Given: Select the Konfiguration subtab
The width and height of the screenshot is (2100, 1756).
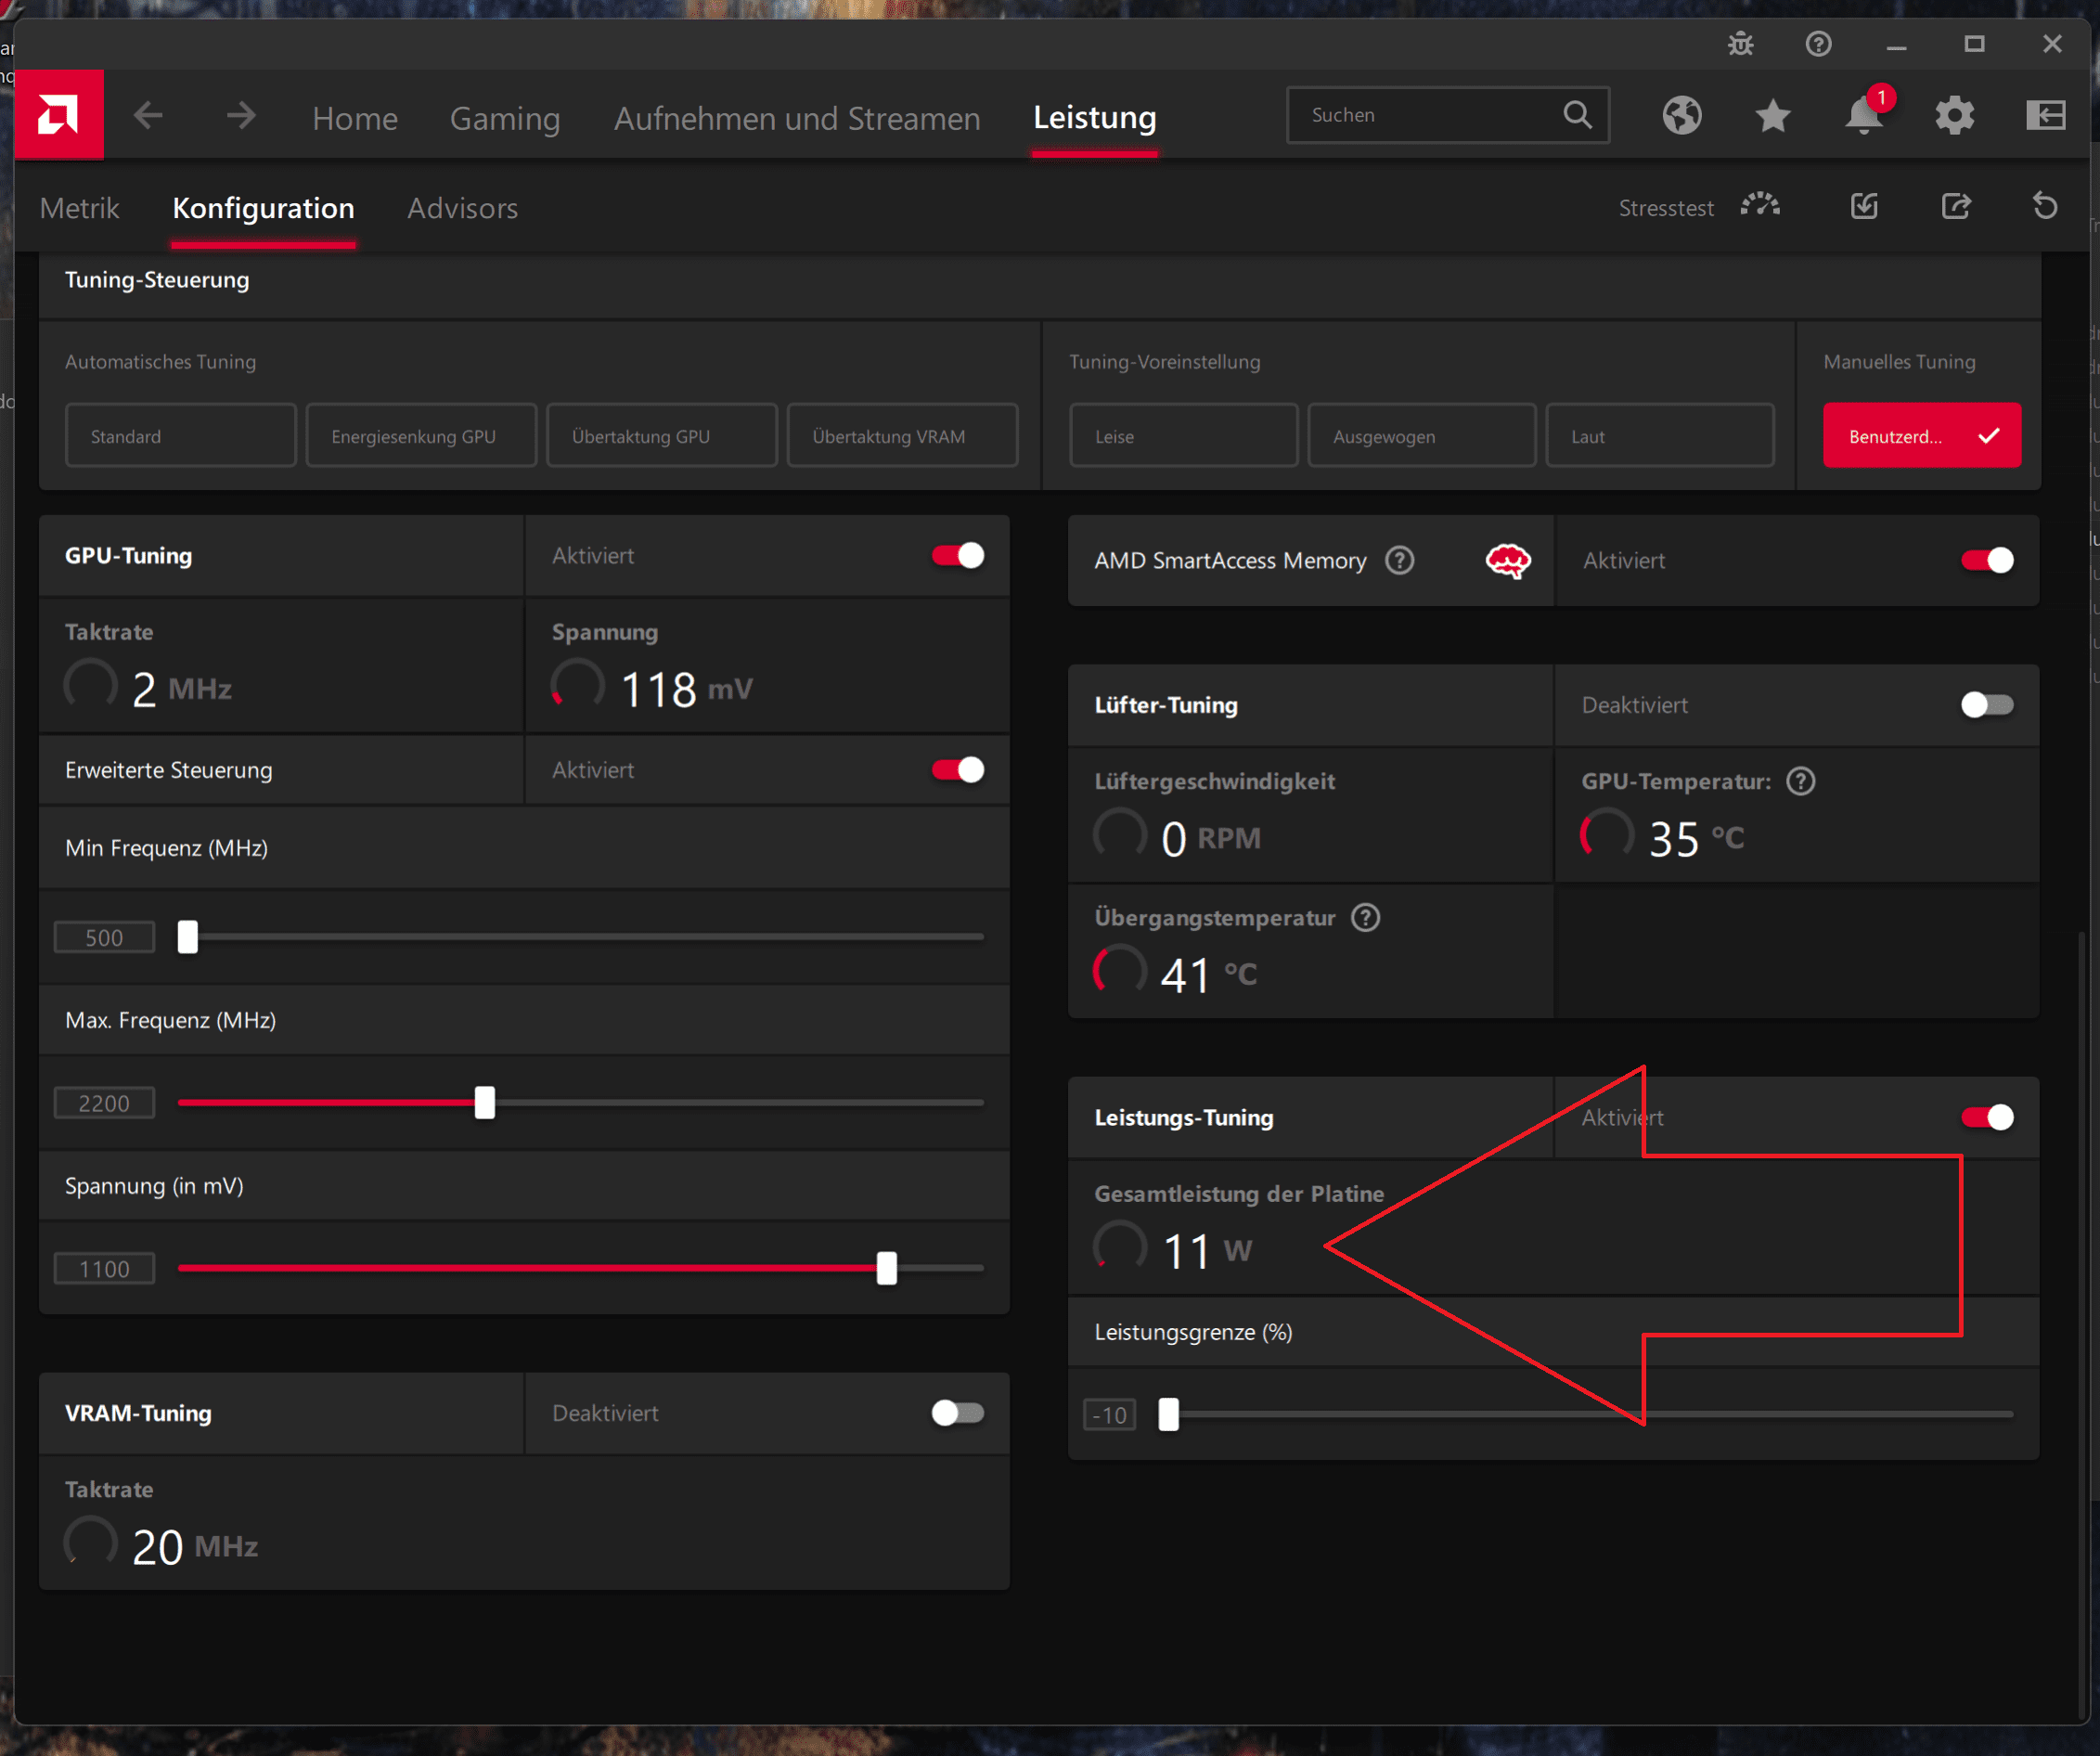Looking at the screenshot, I should pyautogui.click(x=263, y=208).
